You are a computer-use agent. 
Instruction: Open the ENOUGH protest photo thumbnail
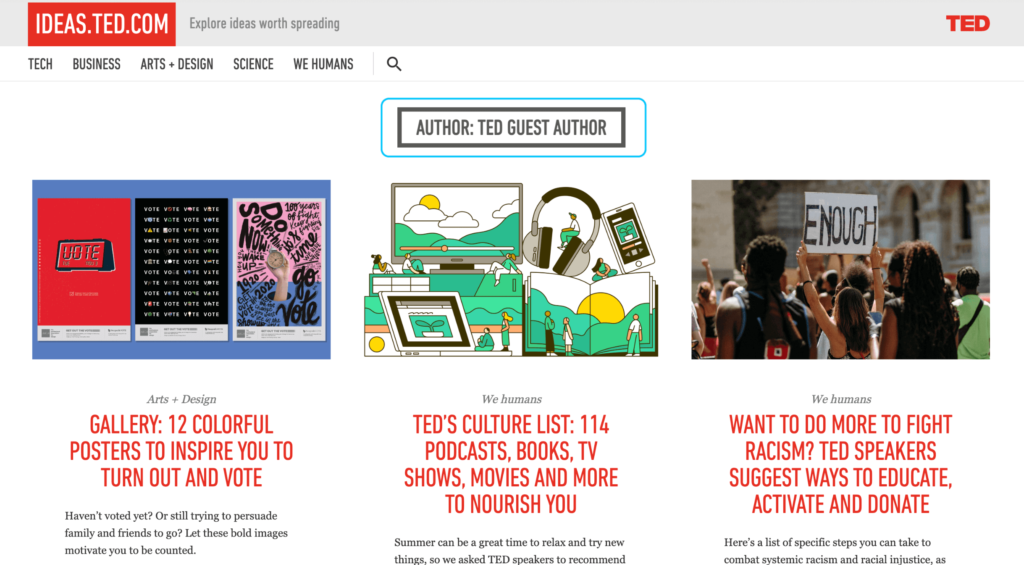(840, 269)
